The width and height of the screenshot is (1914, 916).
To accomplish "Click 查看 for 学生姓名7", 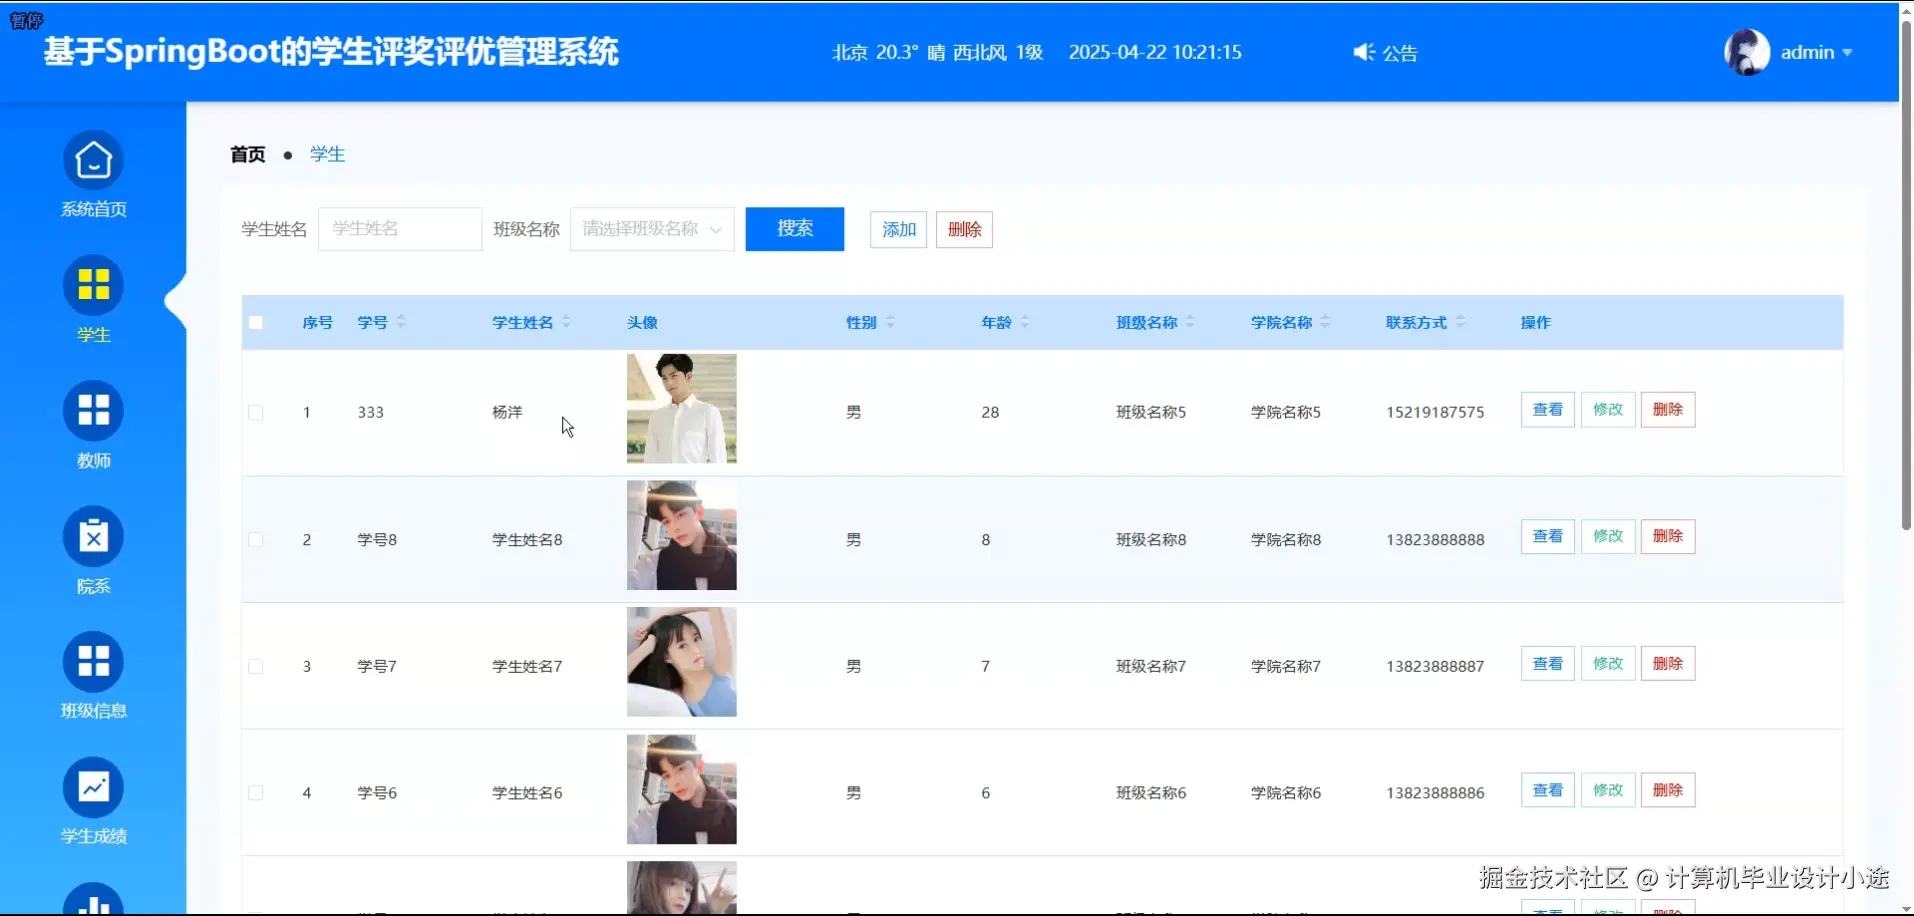I will pyautogui.click(x=1548, y=664).
